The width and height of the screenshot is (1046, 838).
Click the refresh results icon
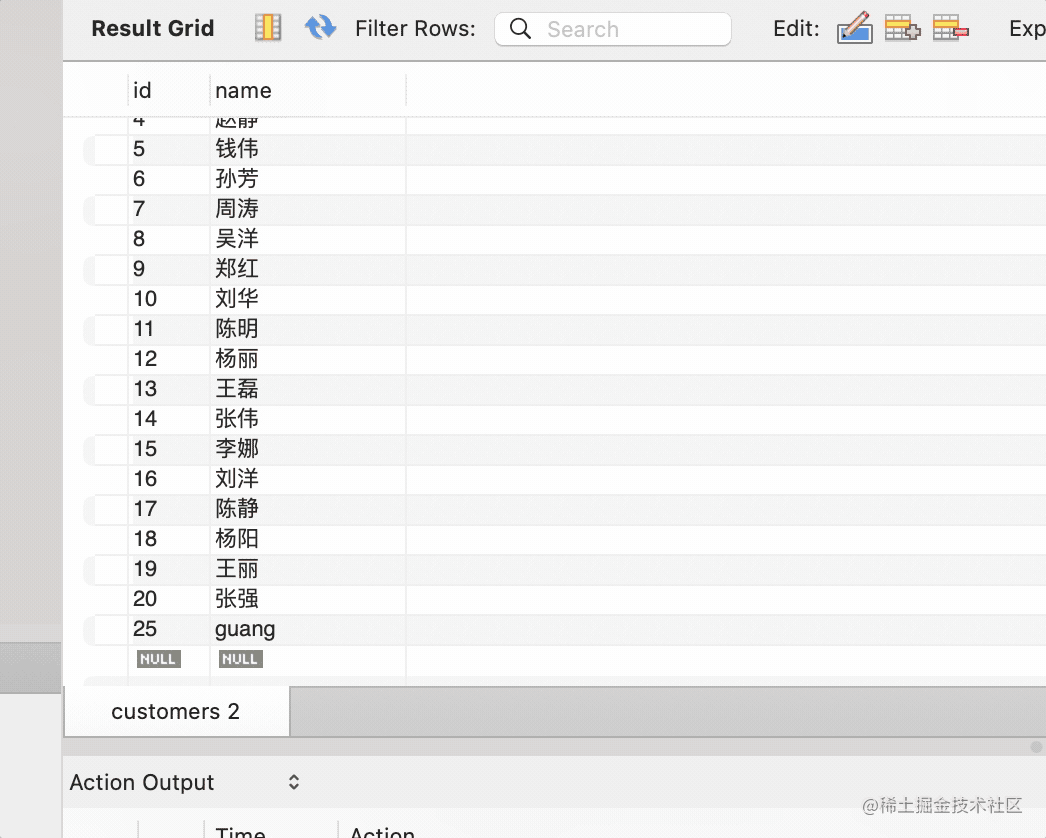click(320, 28)
